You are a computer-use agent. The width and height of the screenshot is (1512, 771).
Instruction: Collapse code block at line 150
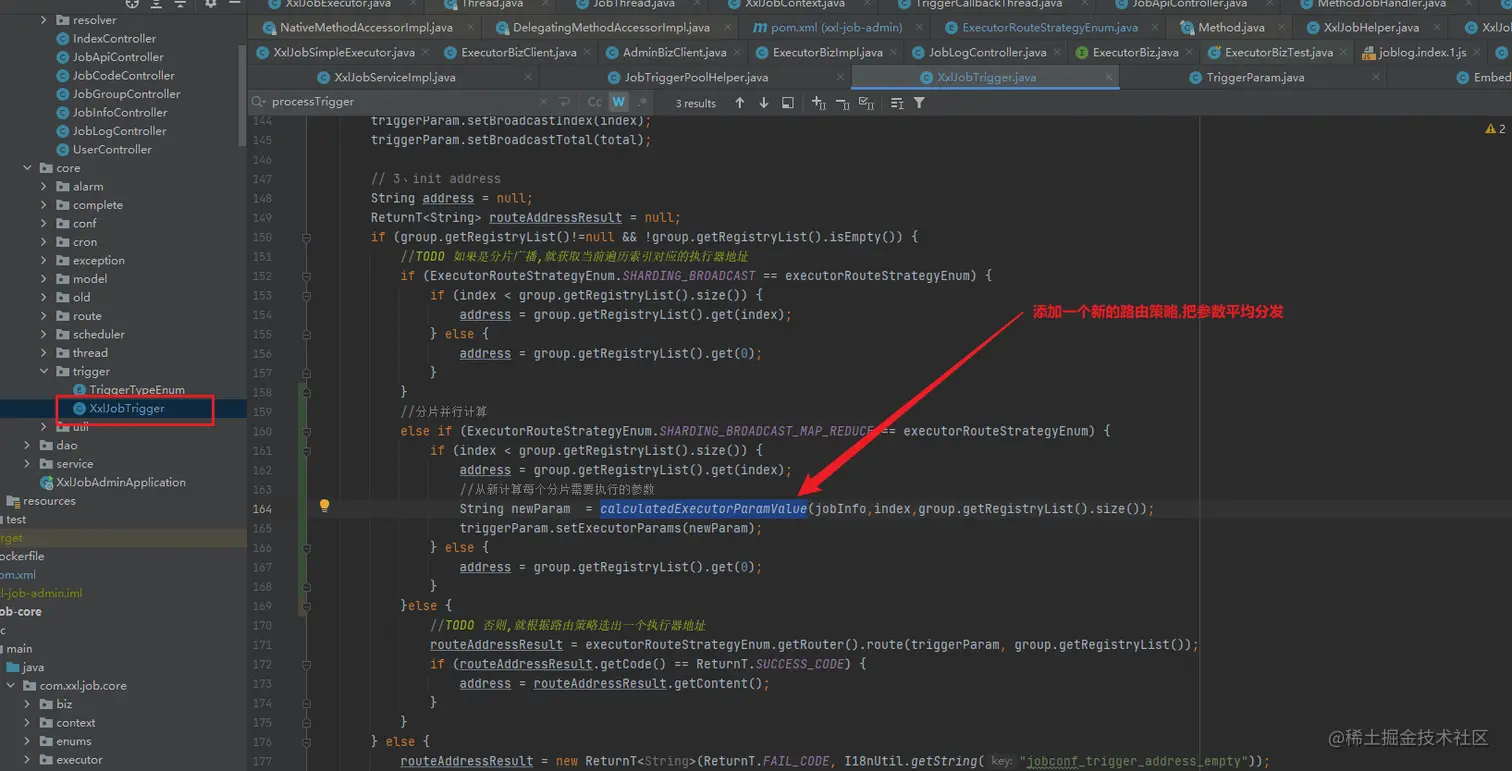click(306, 237)
